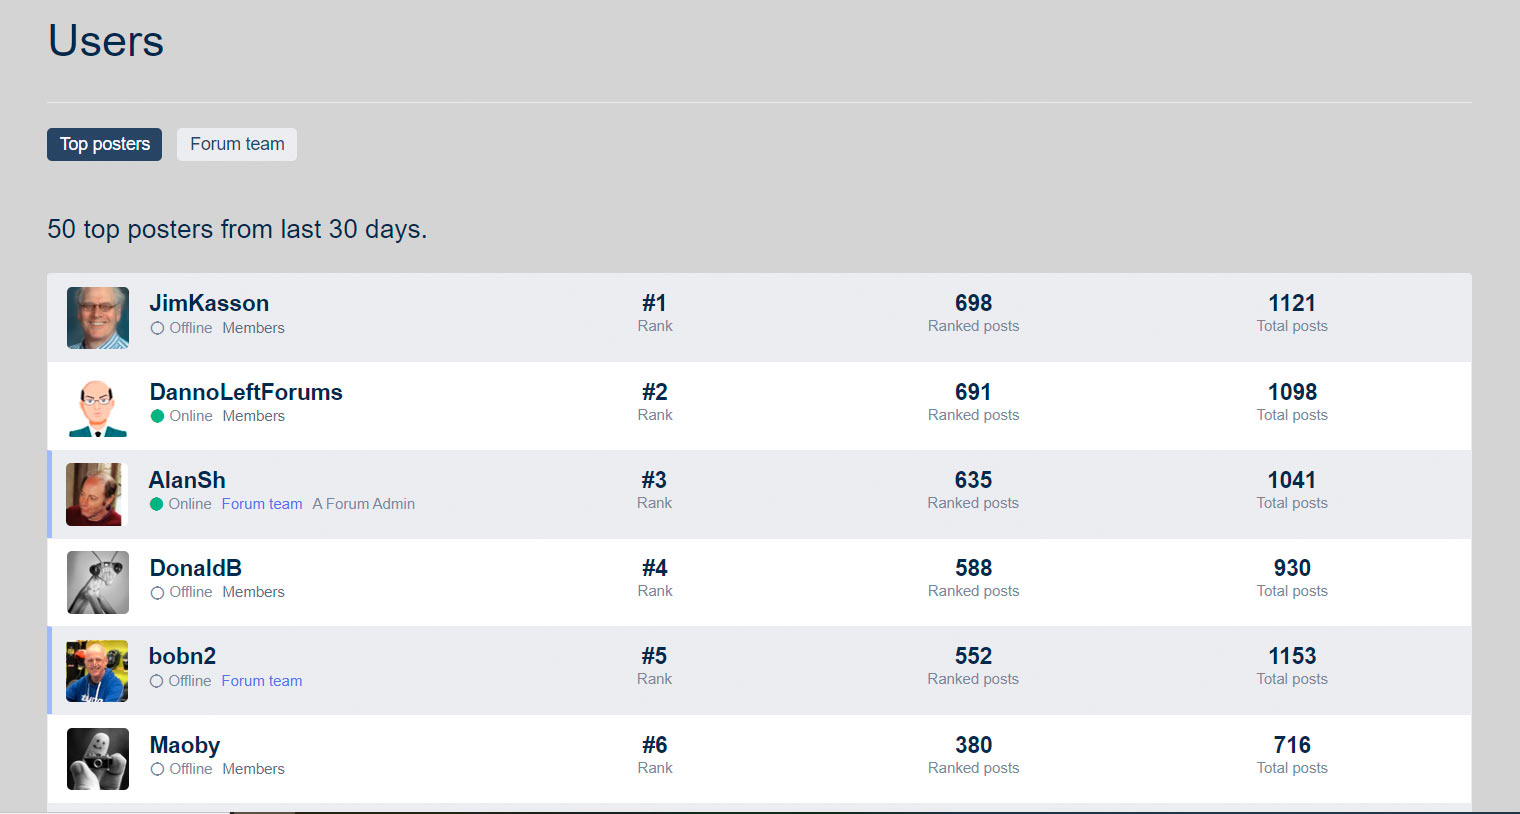Open the bobn2 username link
The height and width of the screenshot is (814, 1520).
click(182, 656)
